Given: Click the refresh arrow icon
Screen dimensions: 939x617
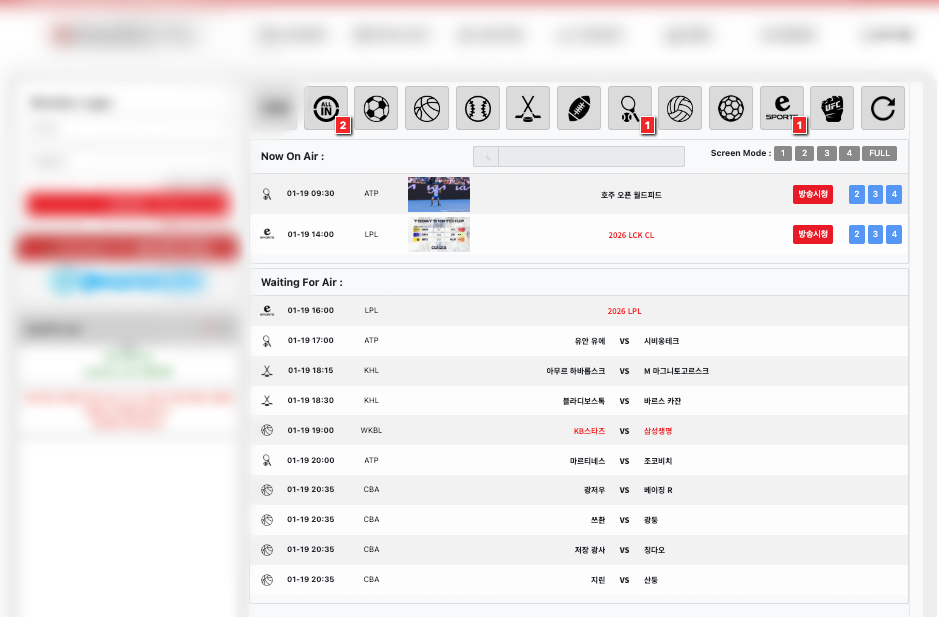Looking at the screenshot, I should click(x=882, y=108).
